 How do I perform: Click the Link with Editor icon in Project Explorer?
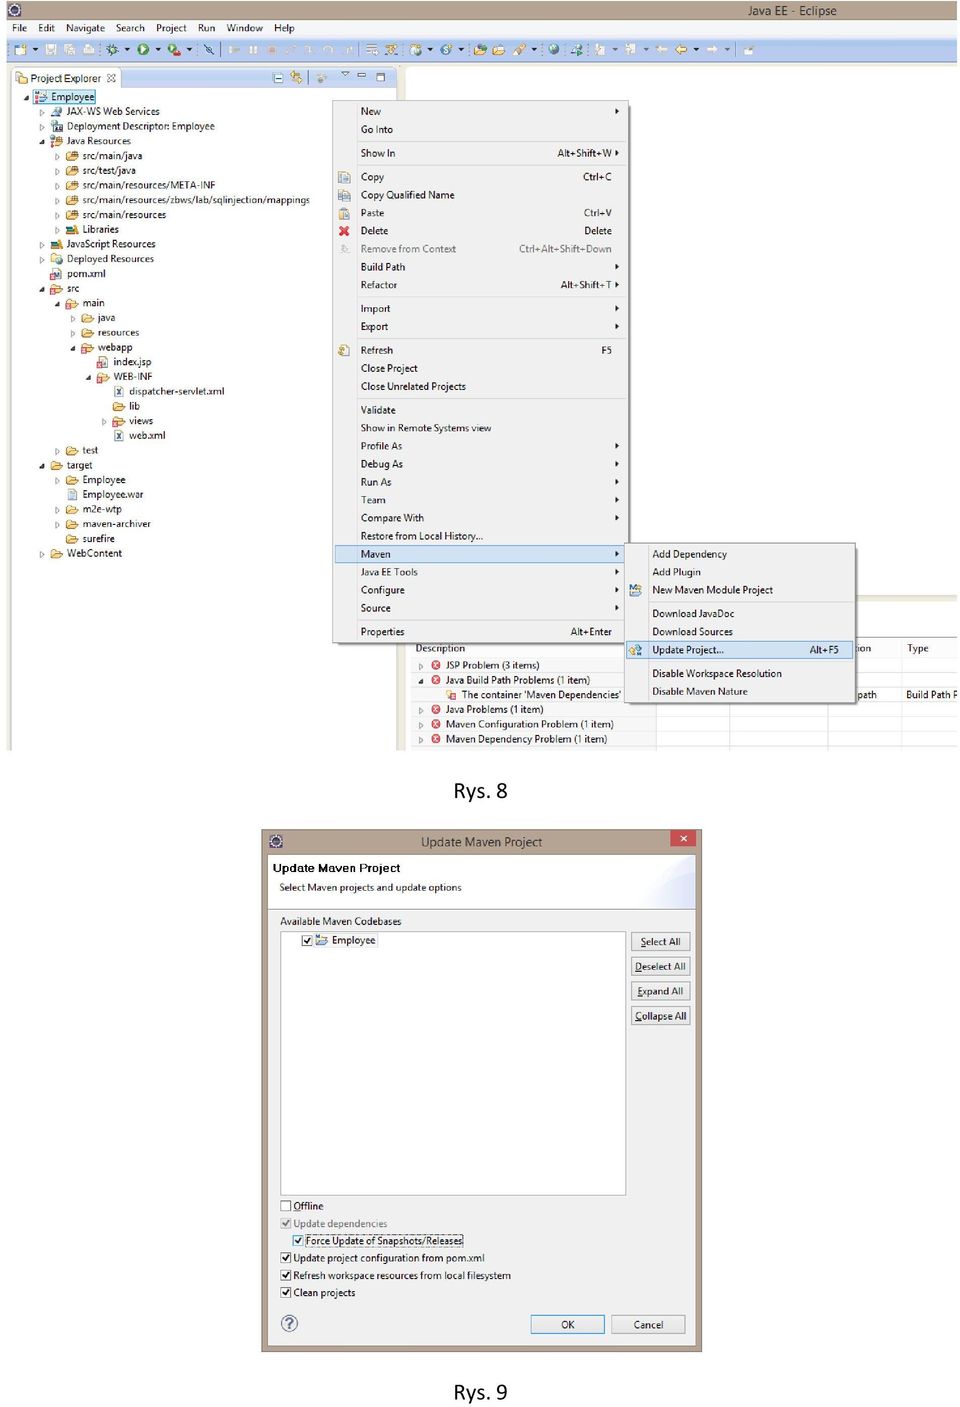[296, 77]
